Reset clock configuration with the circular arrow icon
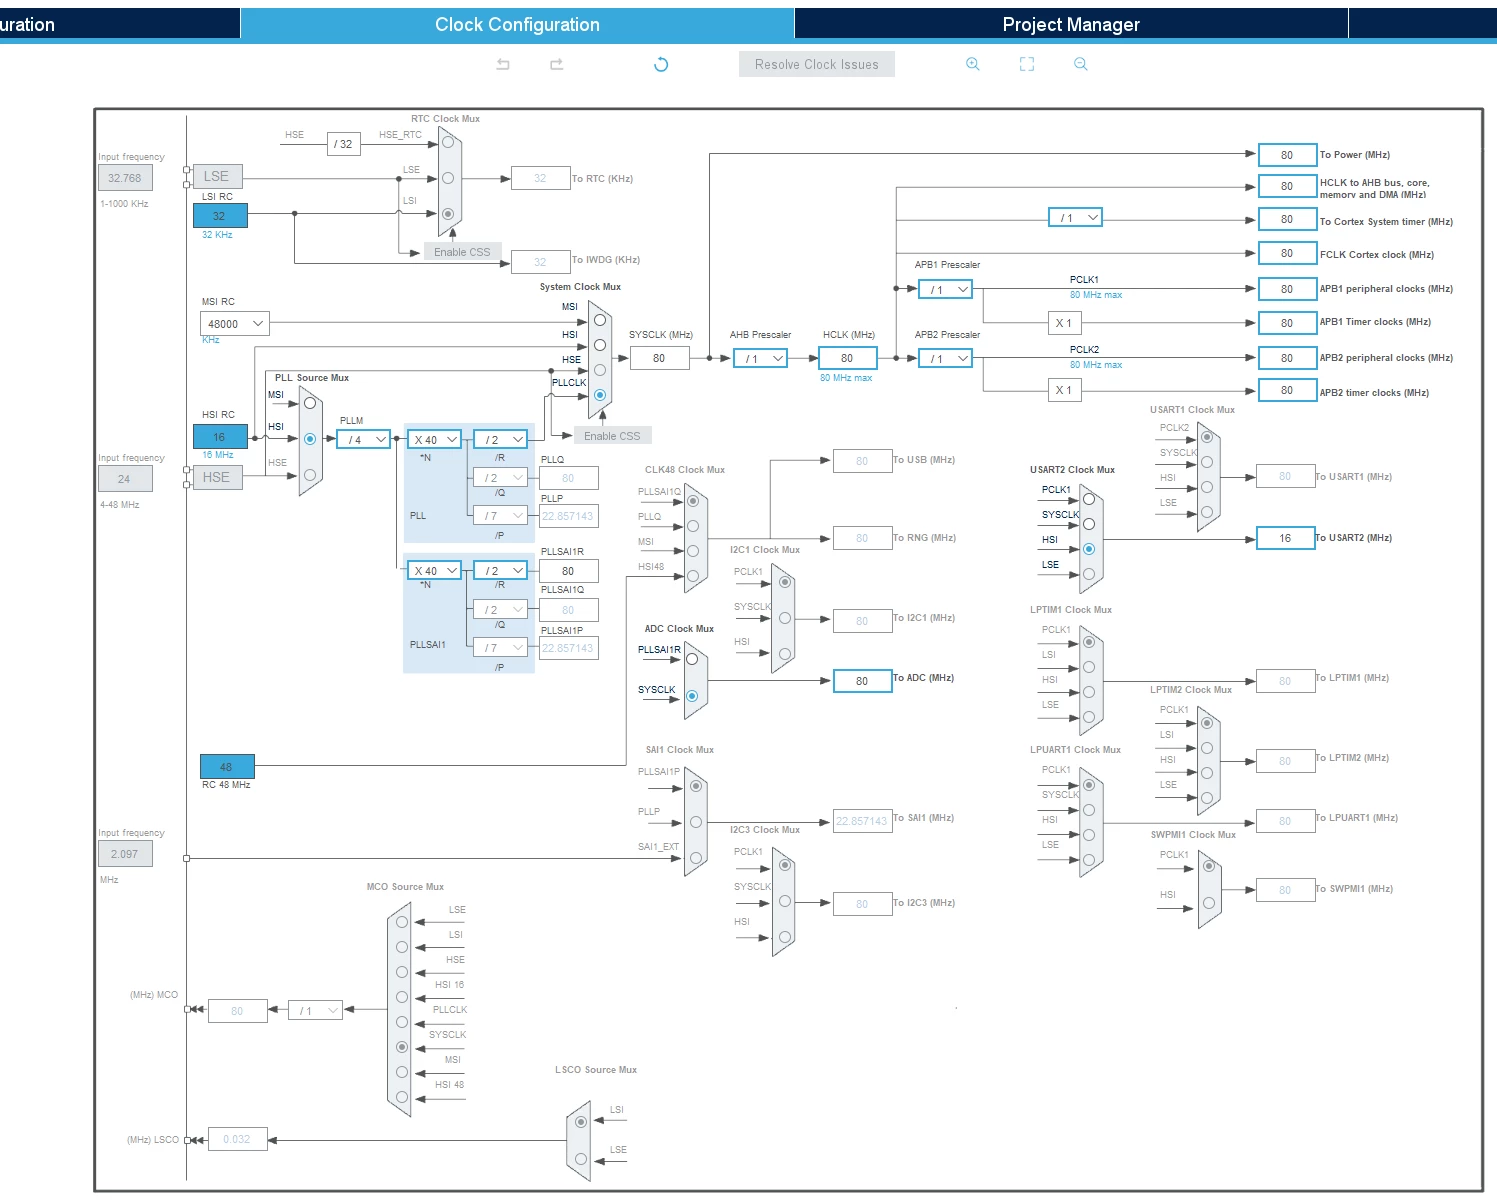 [x=661, y=64]
